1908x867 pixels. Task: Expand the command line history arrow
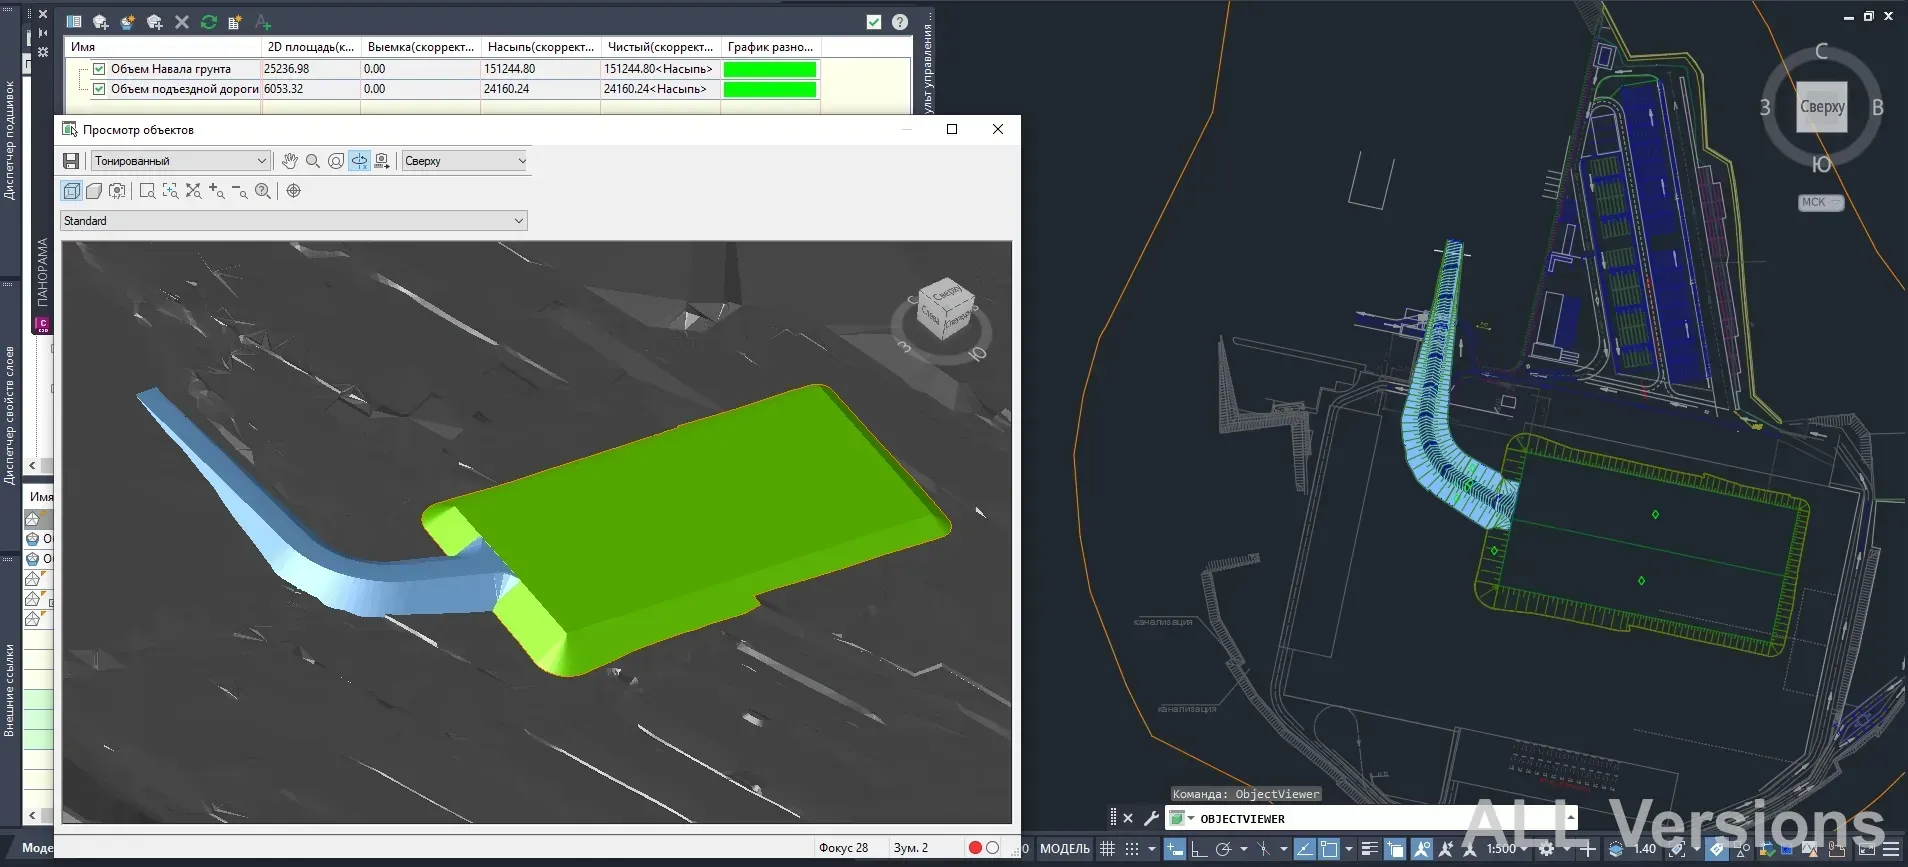click(1571, 818)
